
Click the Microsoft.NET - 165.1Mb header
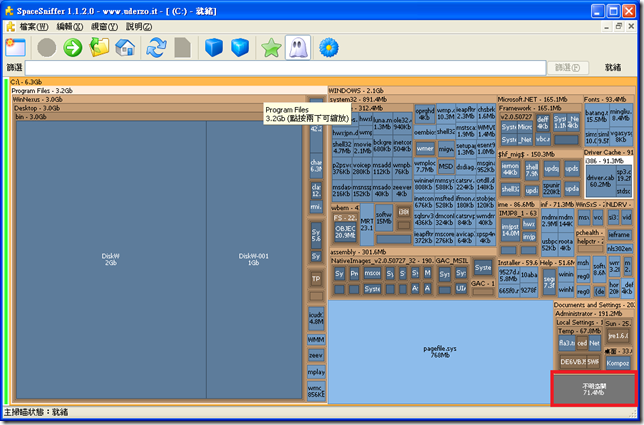click(539, 99)
